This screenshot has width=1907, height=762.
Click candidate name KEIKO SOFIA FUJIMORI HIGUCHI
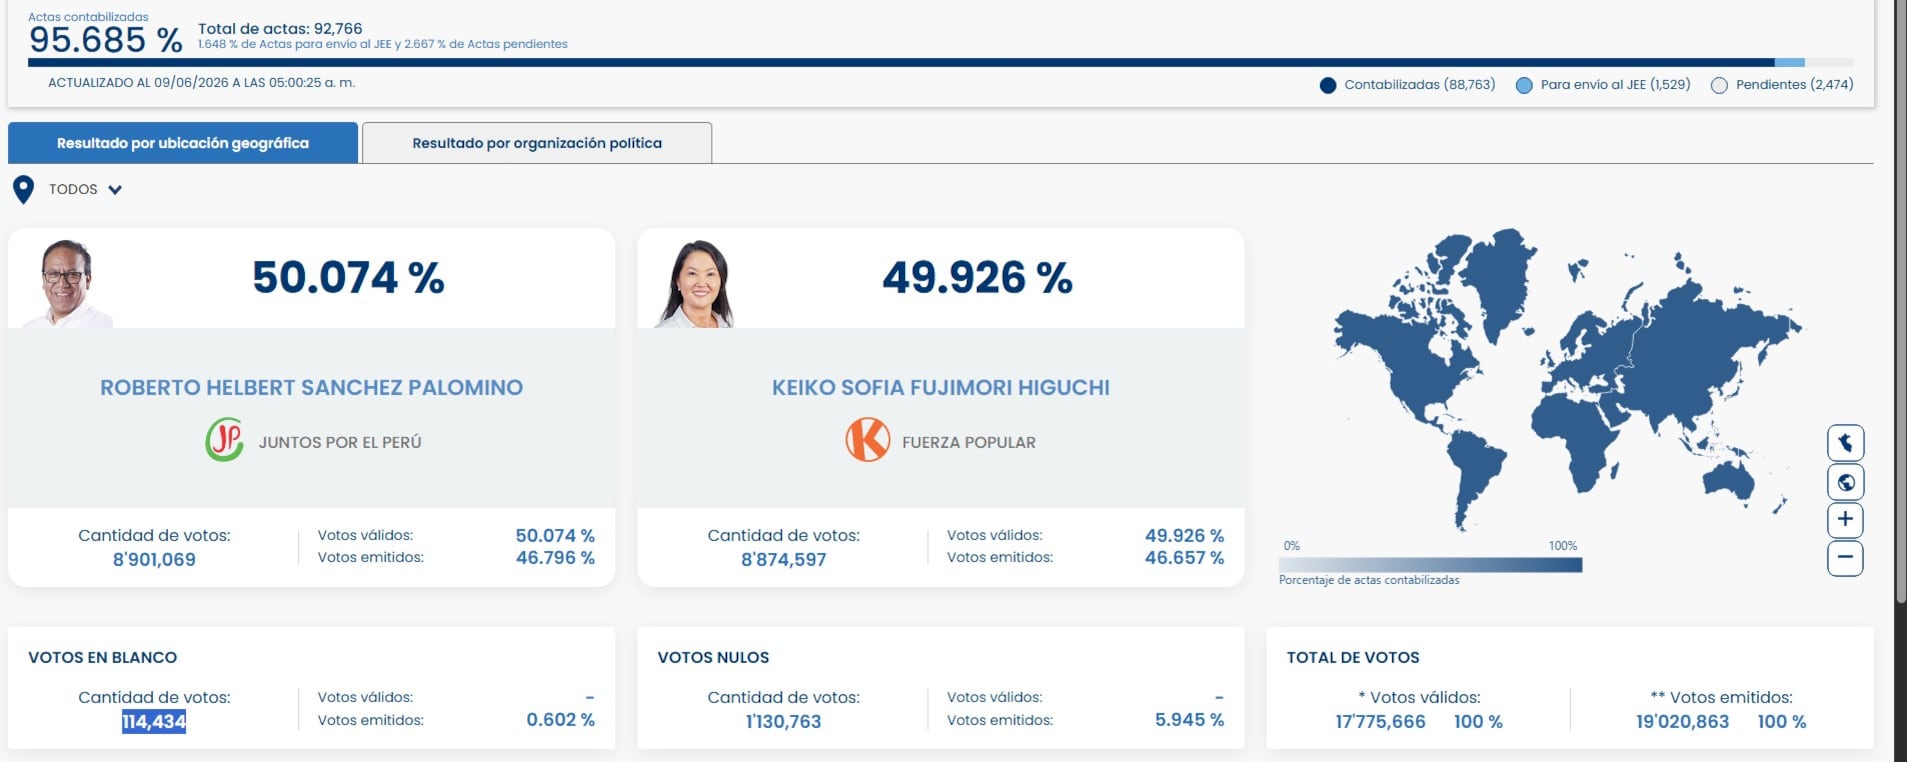pos(941,388)
